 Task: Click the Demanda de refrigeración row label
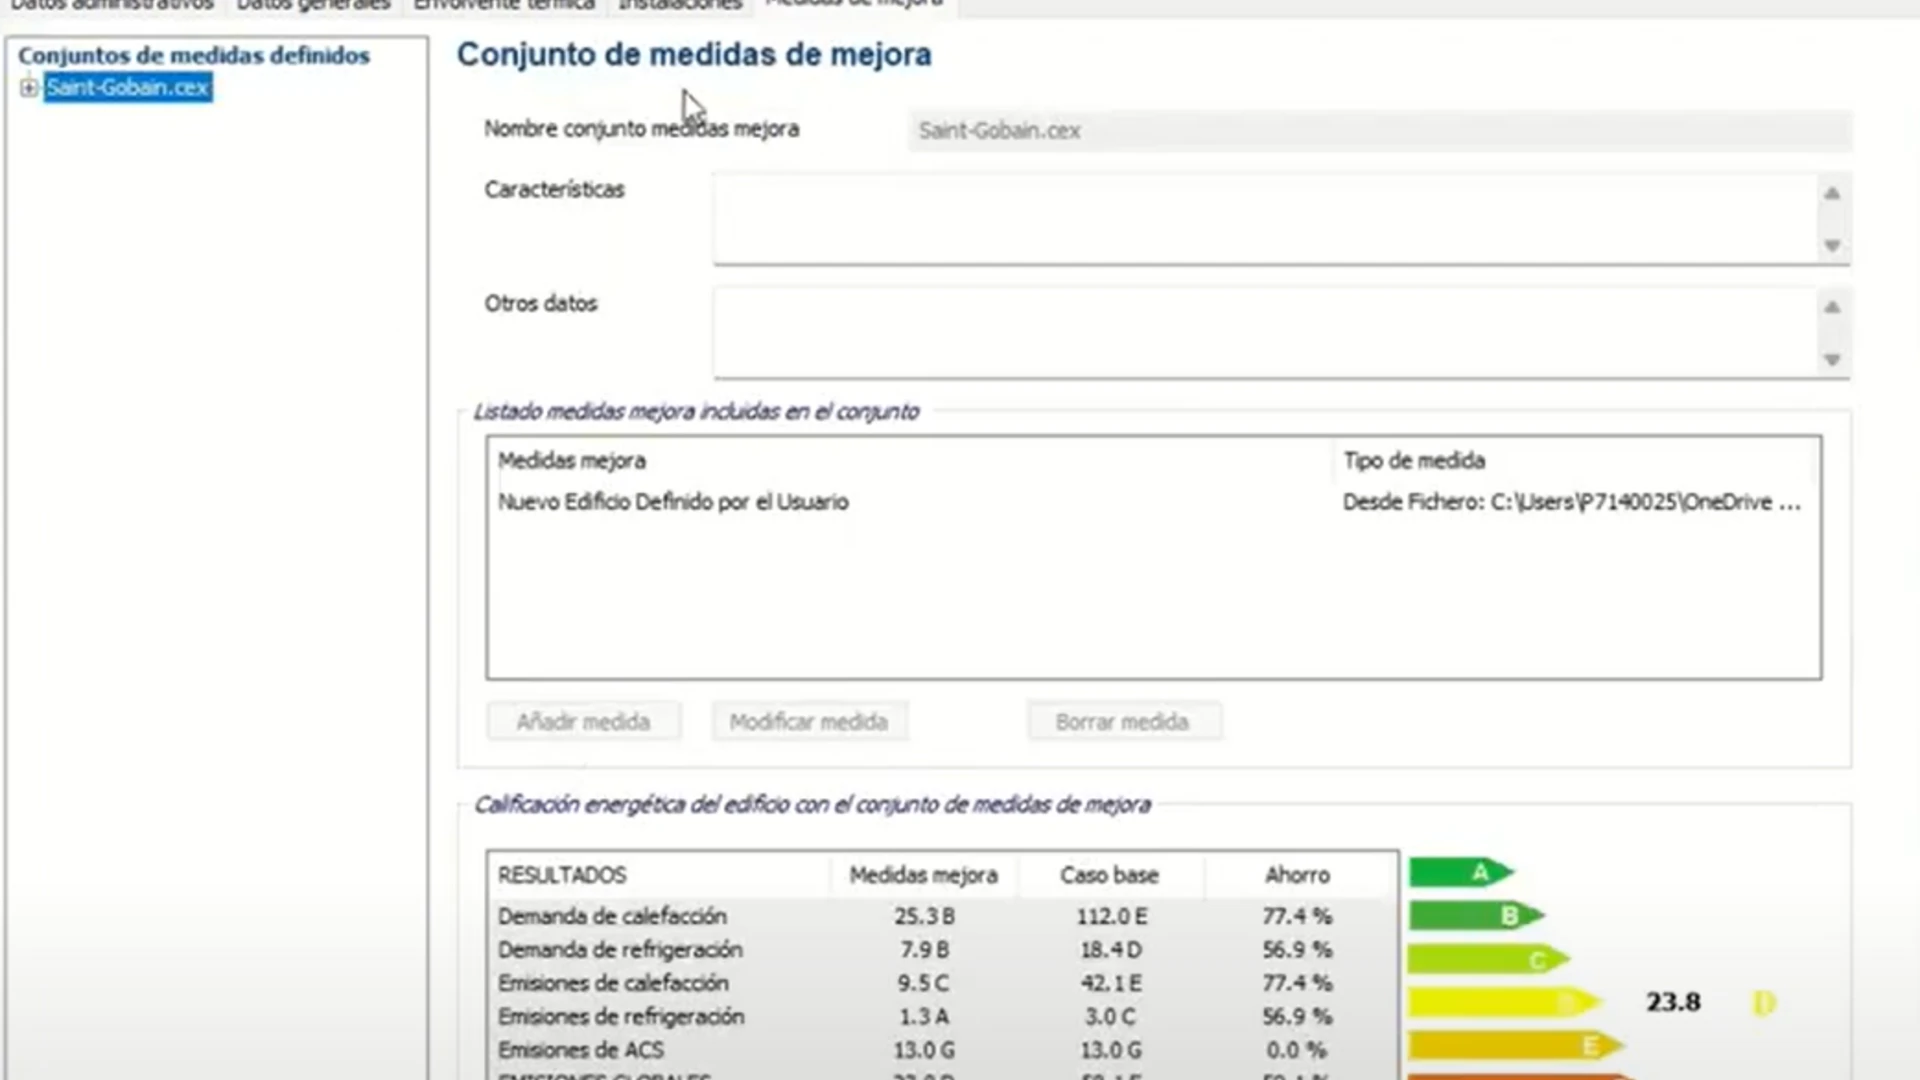[620, 949]
